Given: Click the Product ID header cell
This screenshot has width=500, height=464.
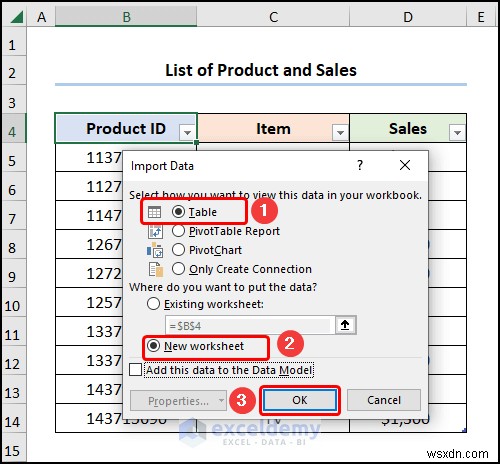Looking at the screenshot, I should (126, 129).
